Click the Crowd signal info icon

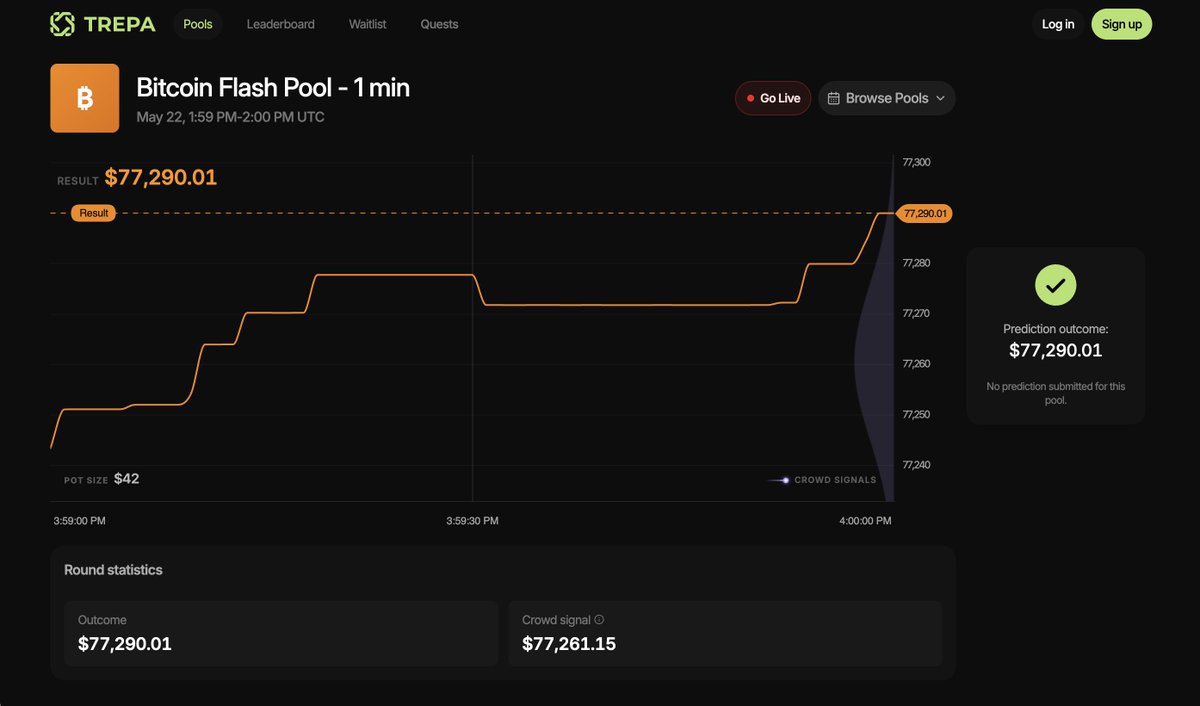click(x=599, y=620)
